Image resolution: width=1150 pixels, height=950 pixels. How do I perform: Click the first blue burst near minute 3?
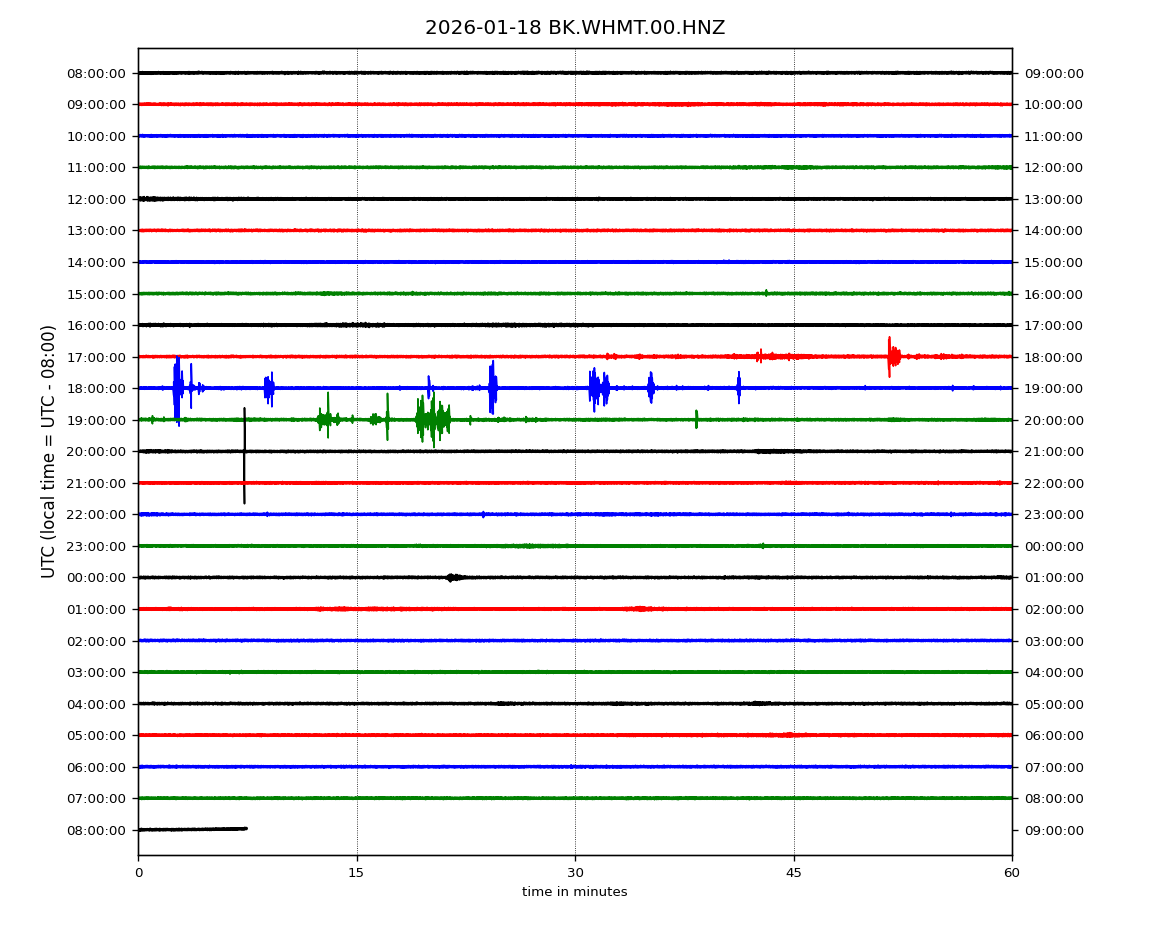click(x=177, y=388)
